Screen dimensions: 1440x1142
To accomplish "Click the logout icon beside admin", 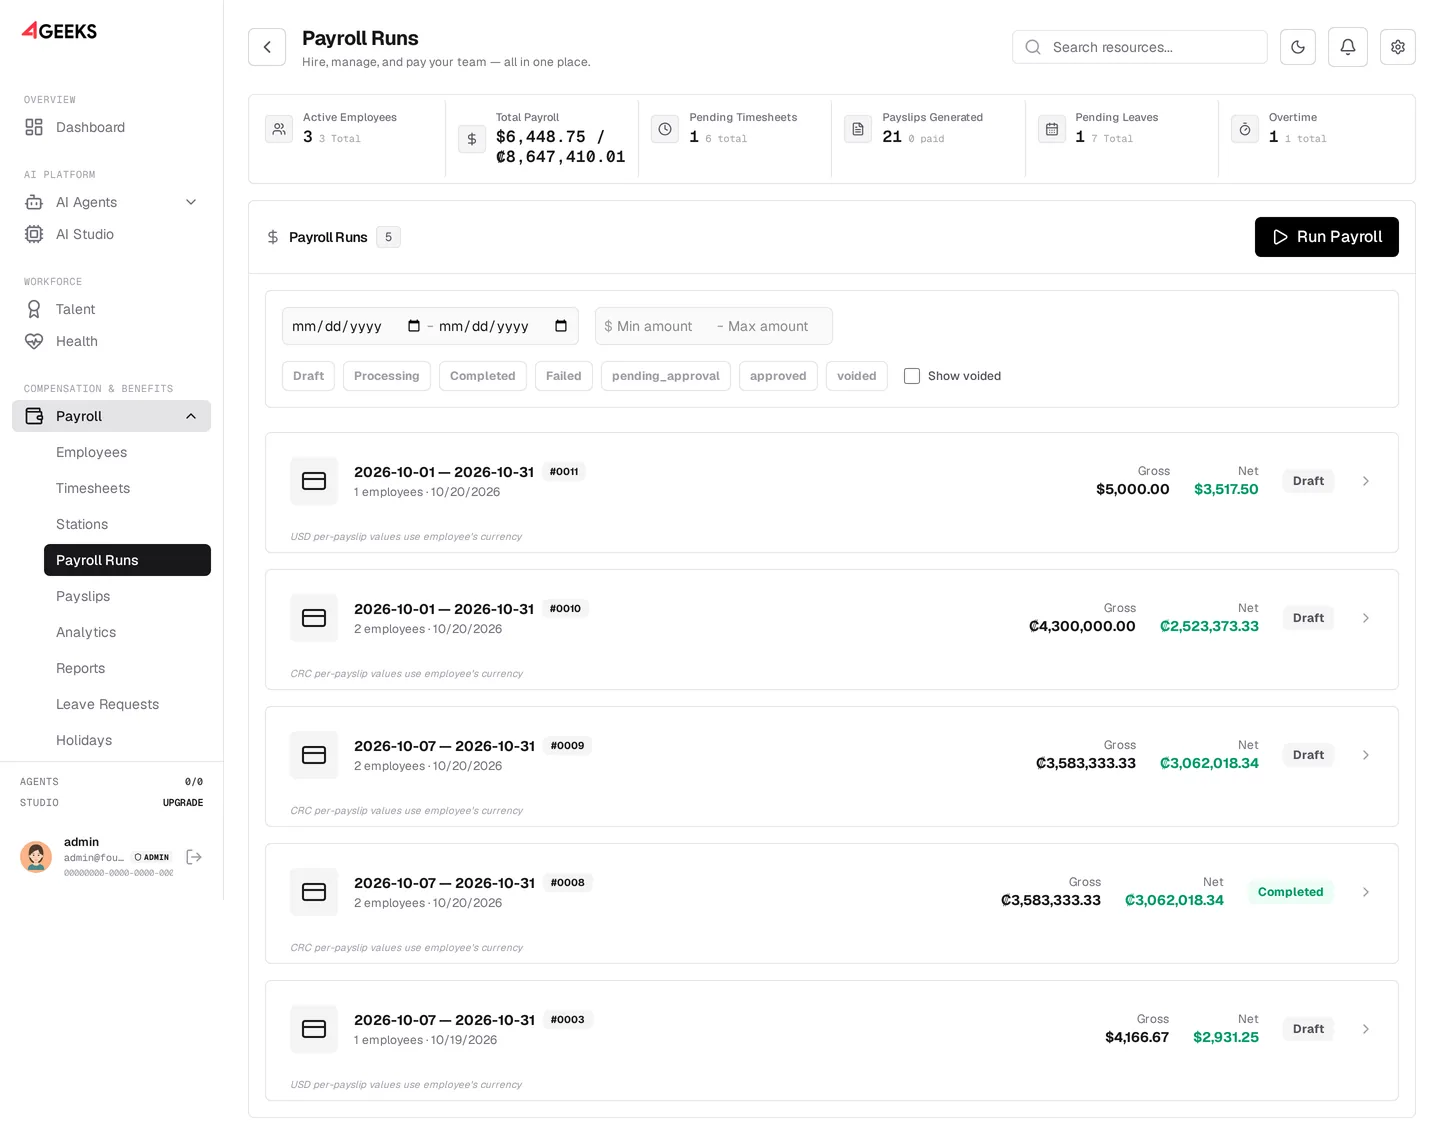I will [194, 857].
